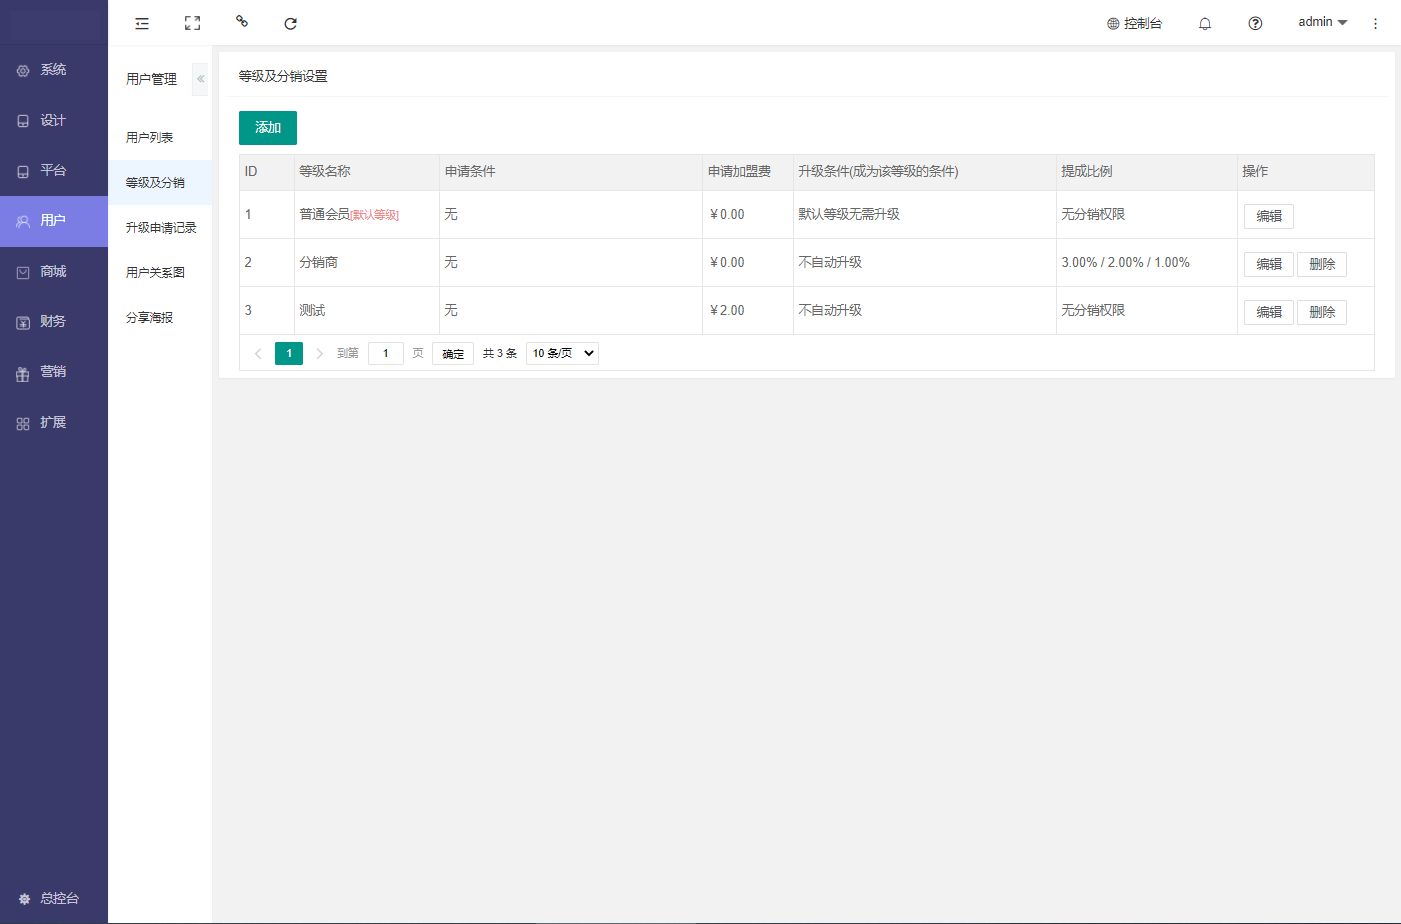Open notifications bell icon

click(x=1205, y=23)
